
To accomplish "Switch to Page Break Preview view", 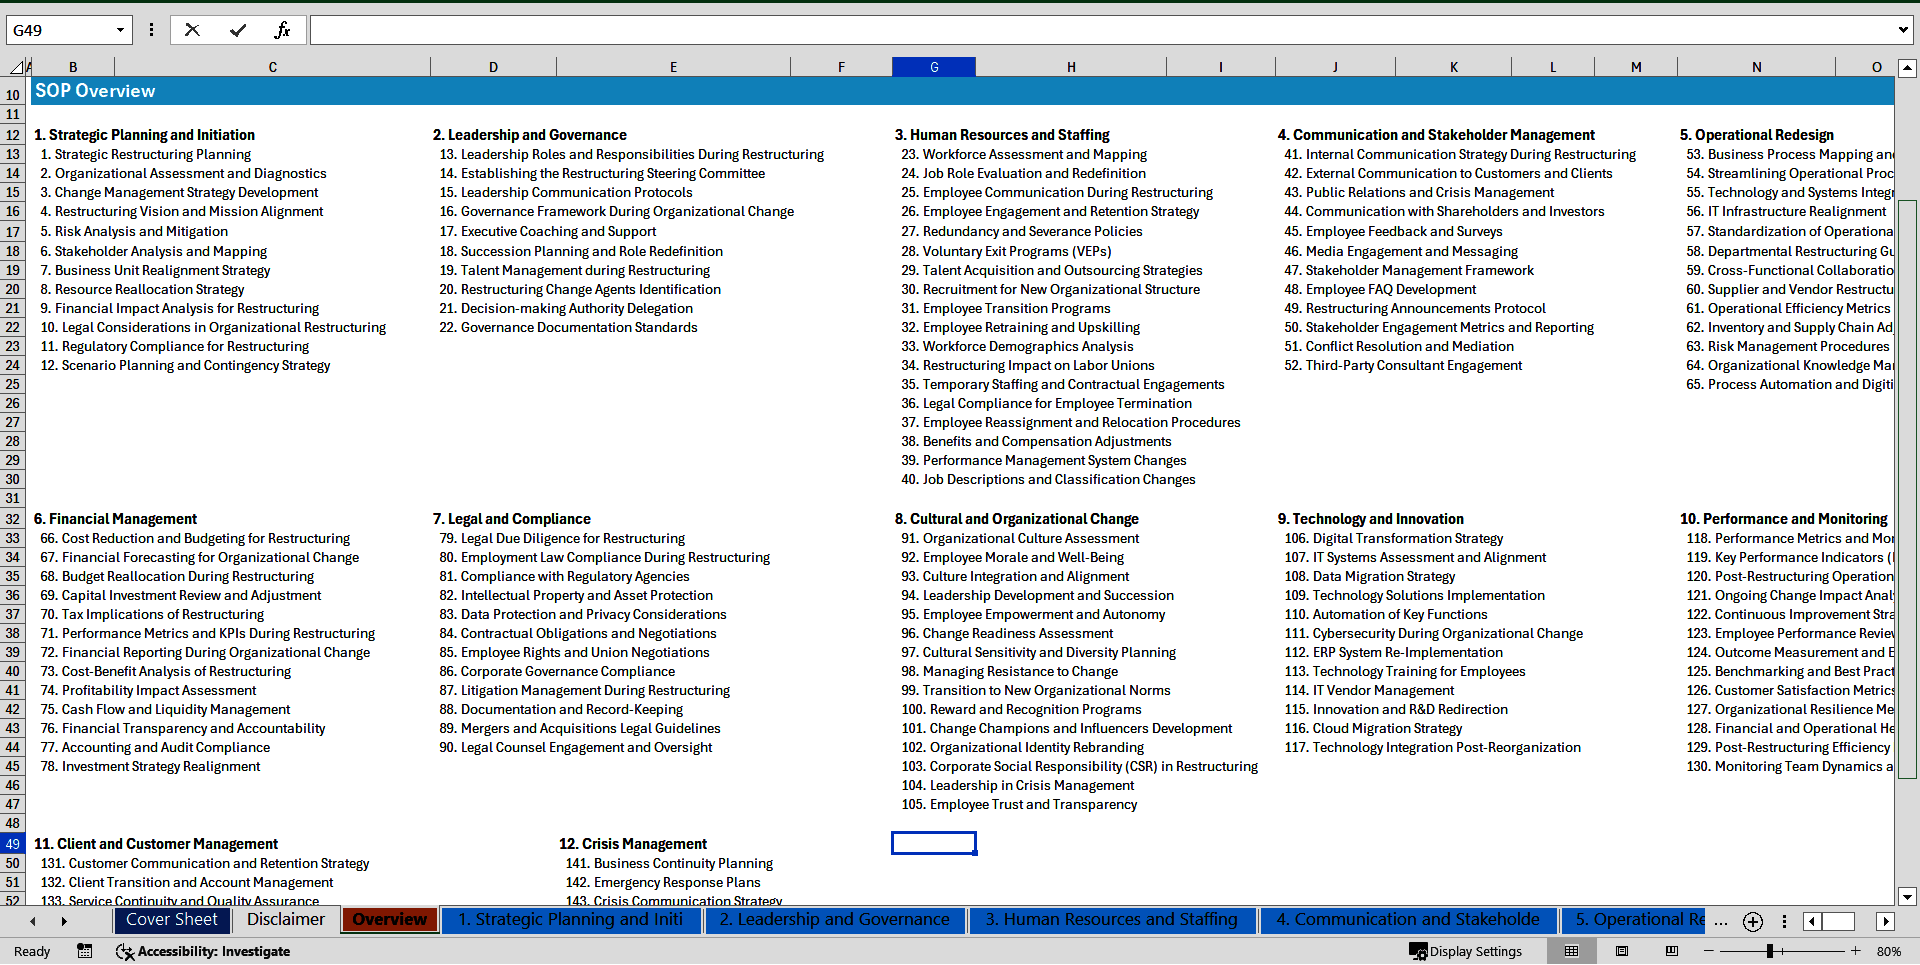I will click(1672, 951).
